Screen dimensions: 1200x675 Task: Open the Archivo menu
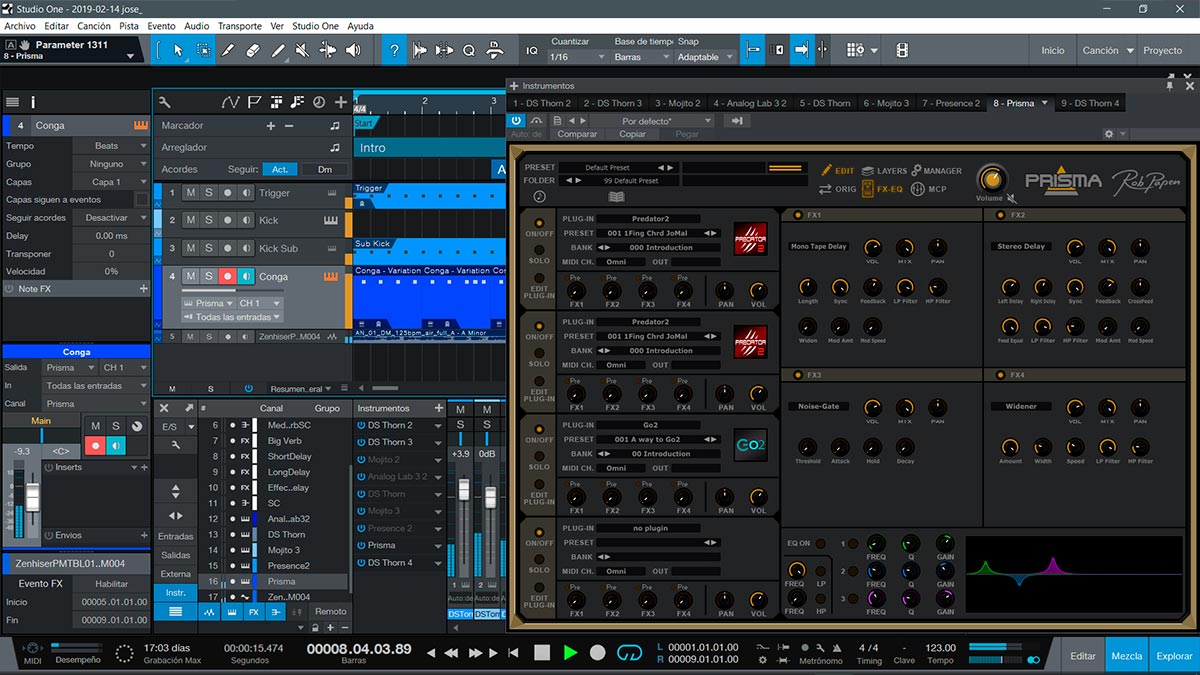click(20, 26)
